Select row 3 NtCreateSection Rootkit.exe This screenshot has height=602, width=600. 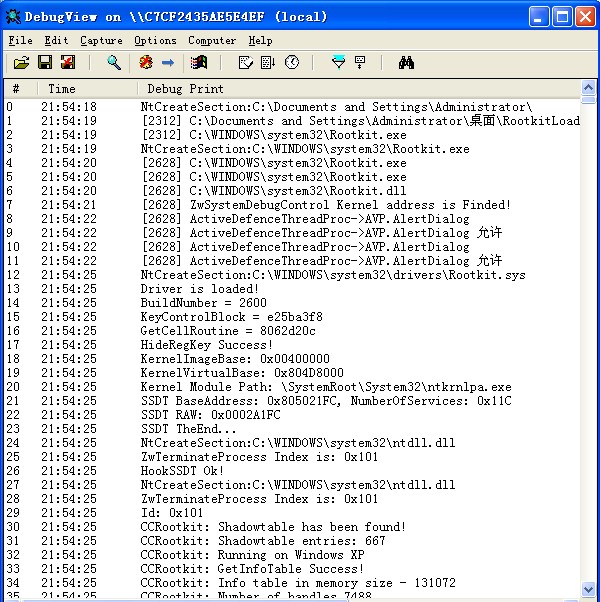pyautogui.click(x=292, y=149)
